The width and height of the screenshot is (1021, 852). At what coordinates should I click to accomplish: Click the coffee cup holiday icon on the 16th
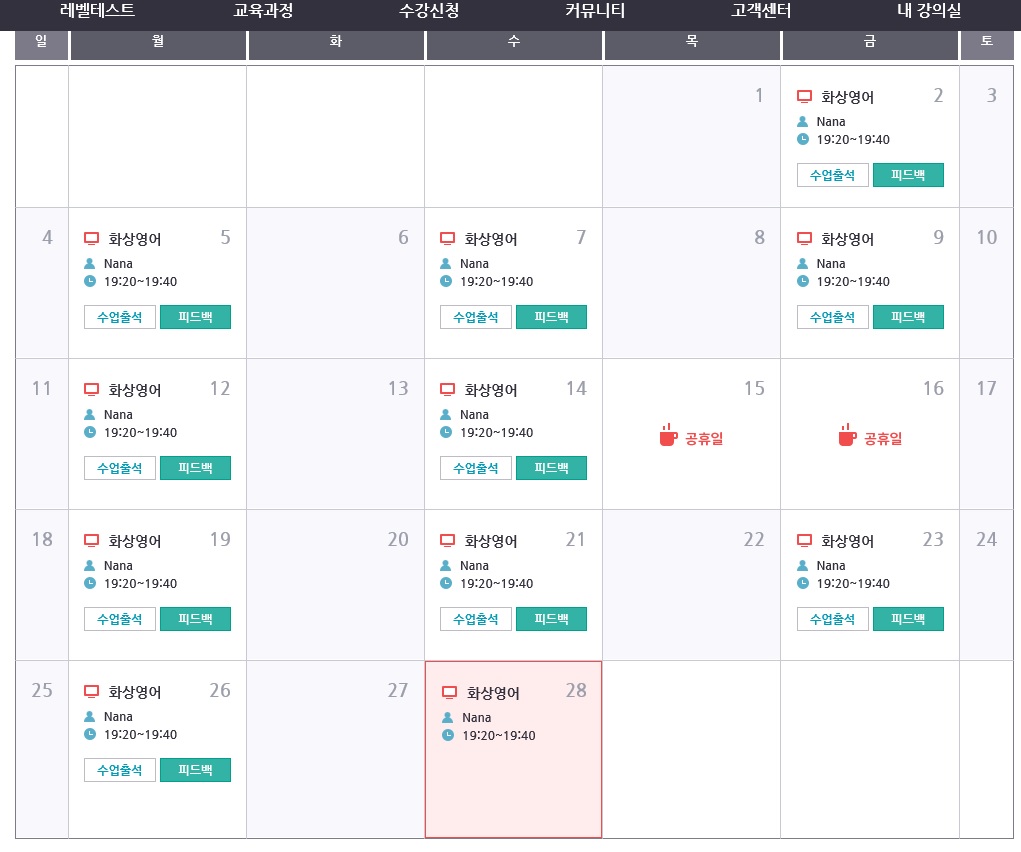click(847, 435)
